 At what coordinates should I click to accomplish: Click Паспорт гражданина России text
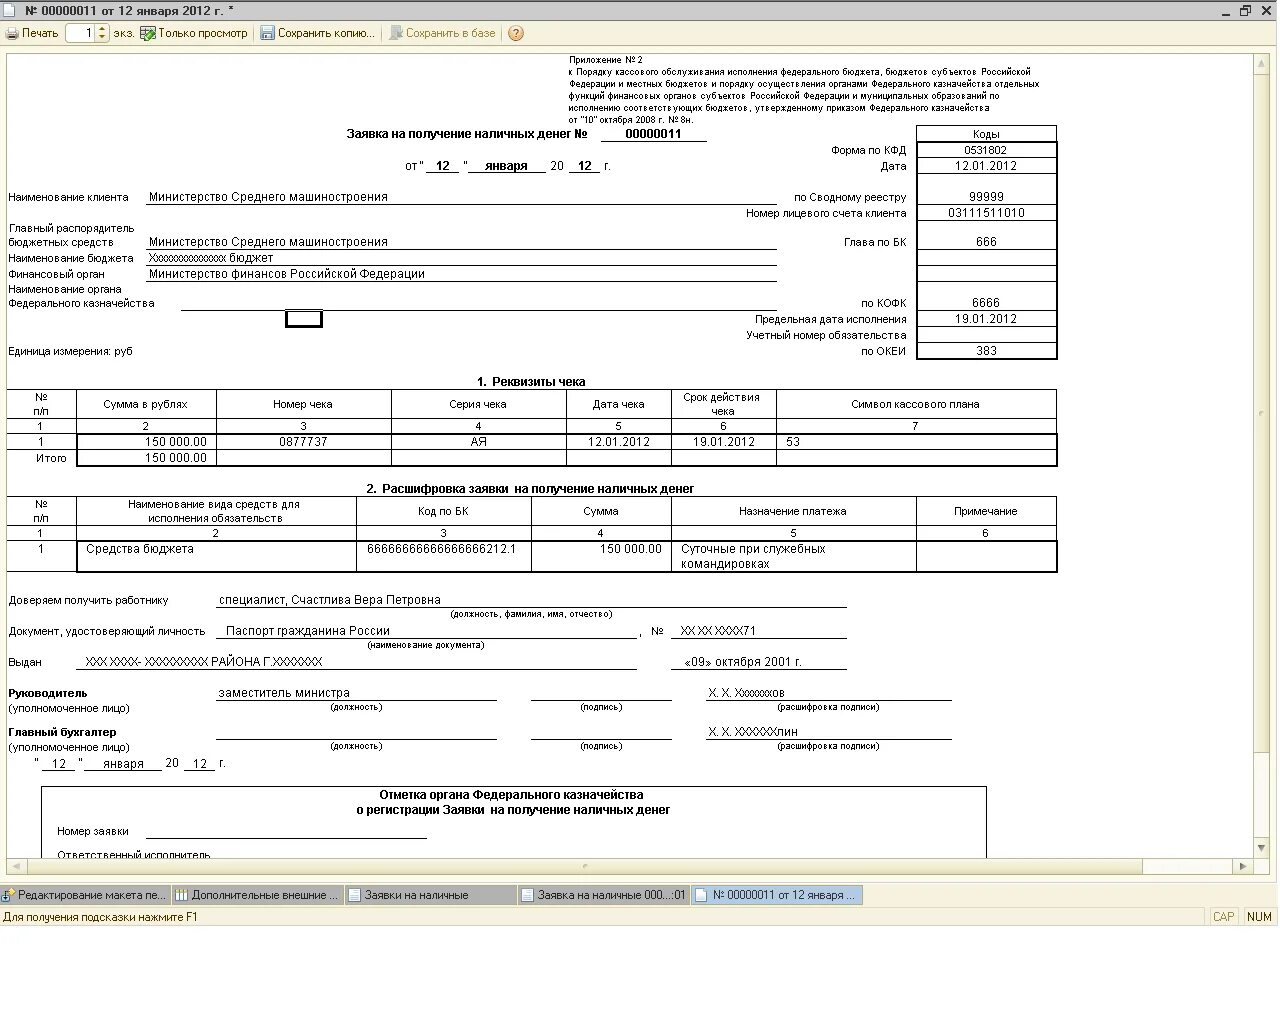point(308,631)
